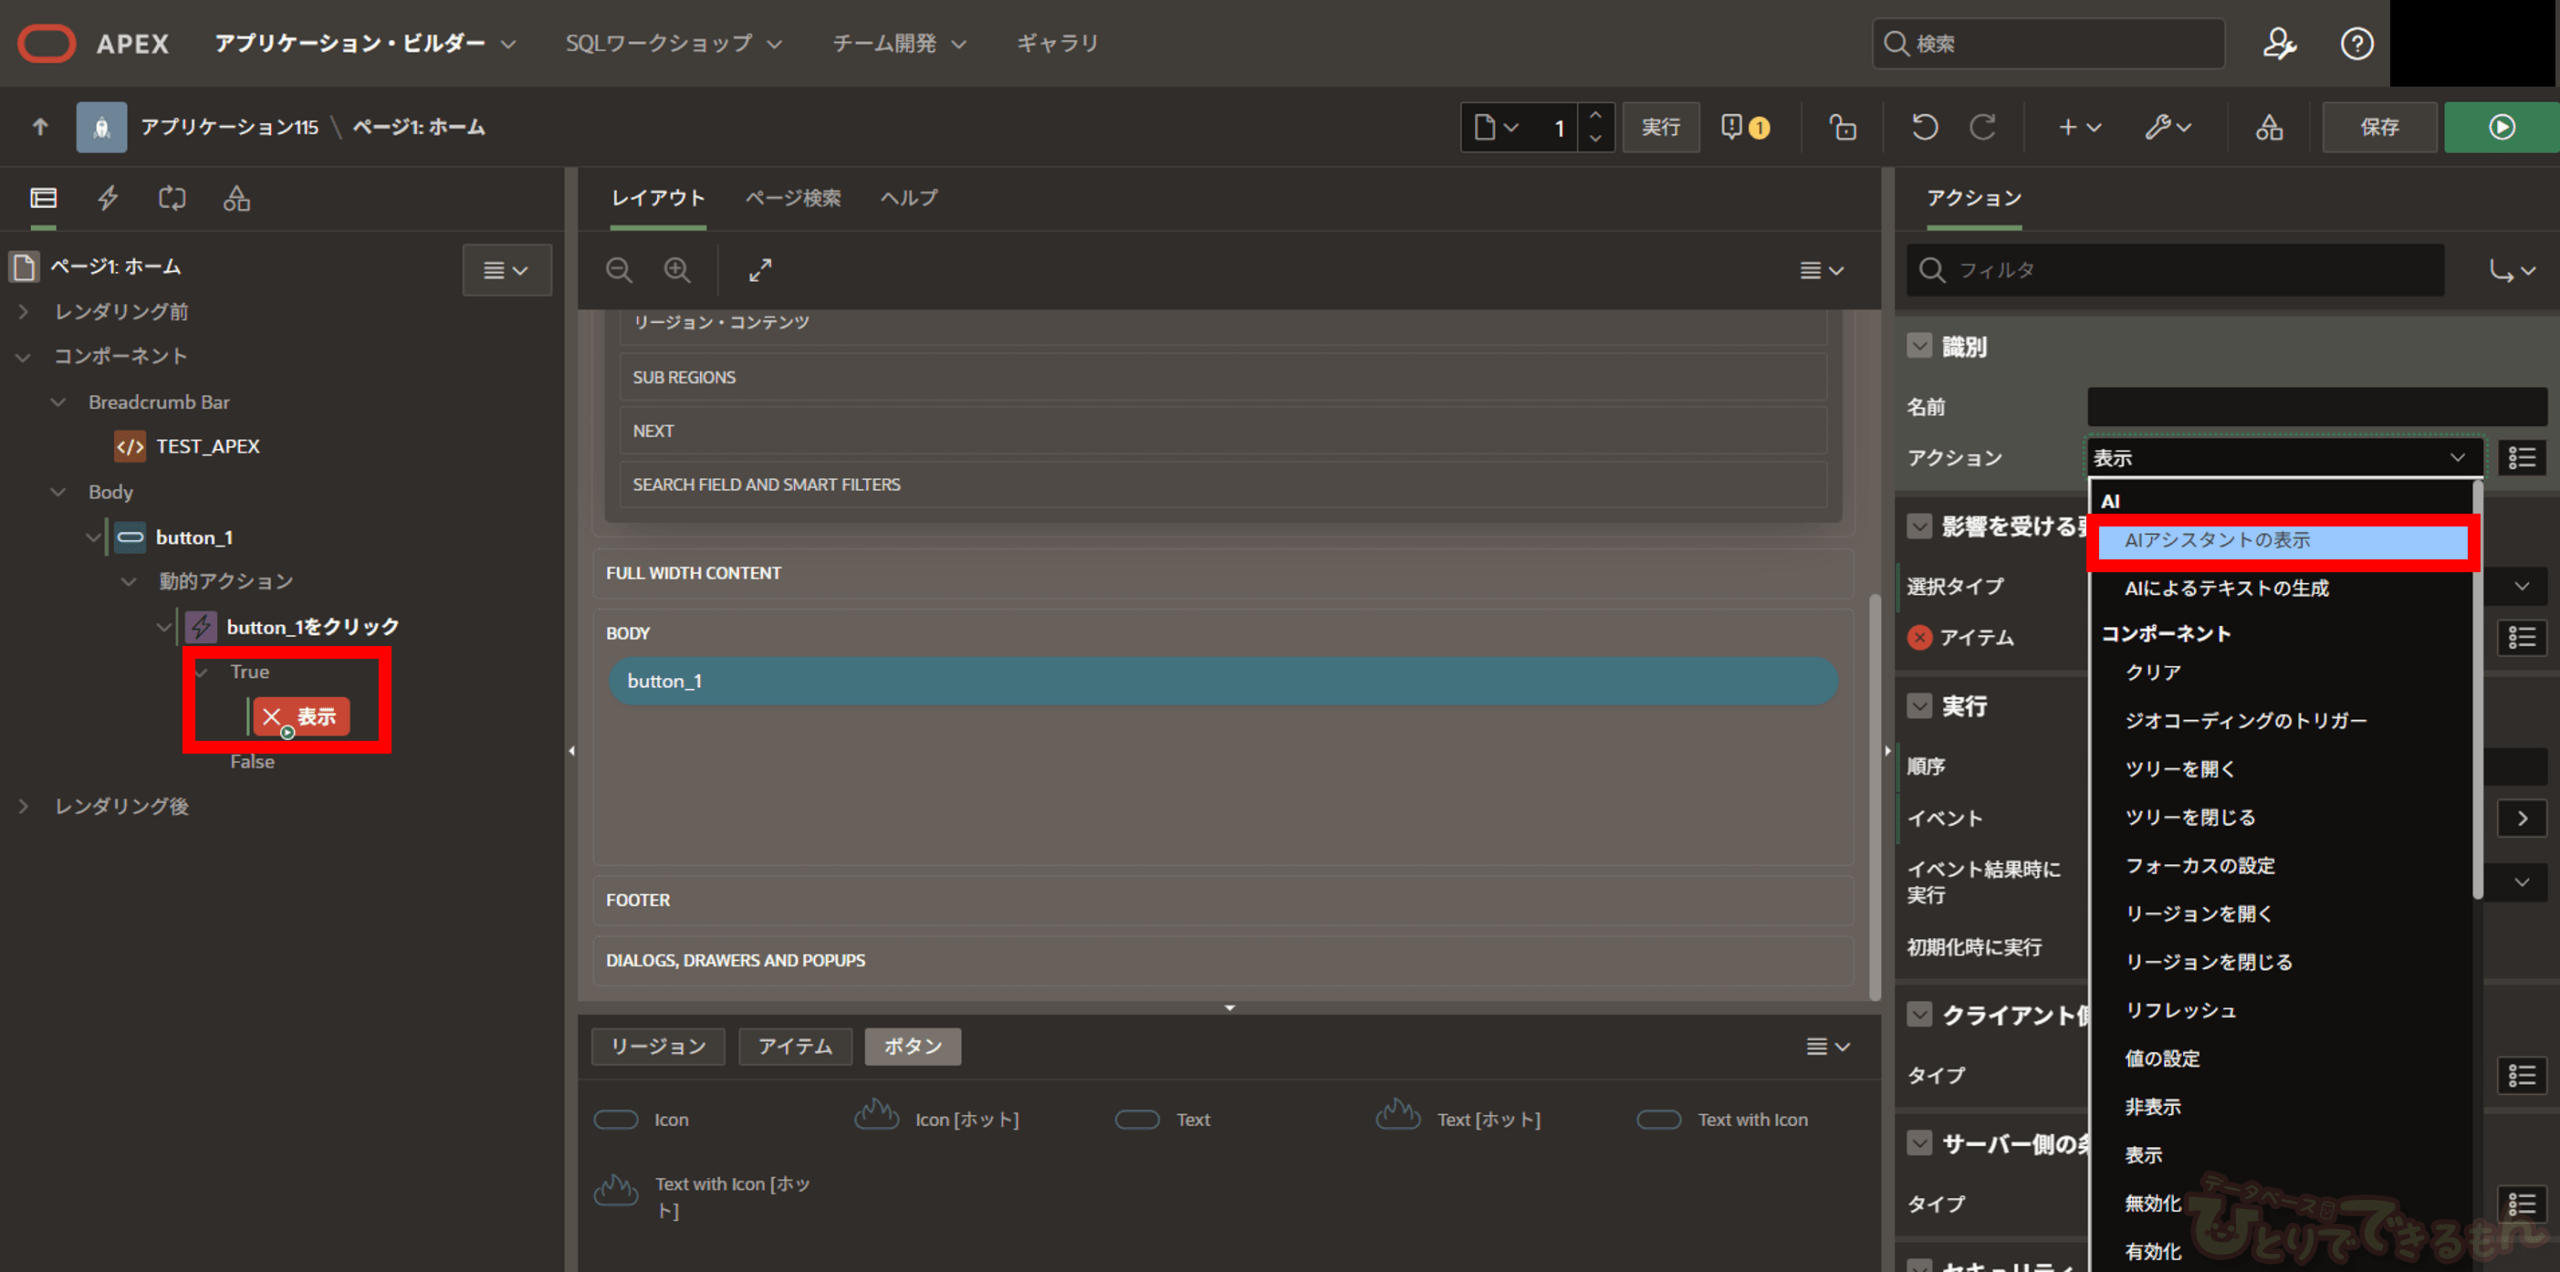Open the アクション select dropdown
Image resolution: width=2560 pixels, height=1272 pixels.
coord(2283,458)
